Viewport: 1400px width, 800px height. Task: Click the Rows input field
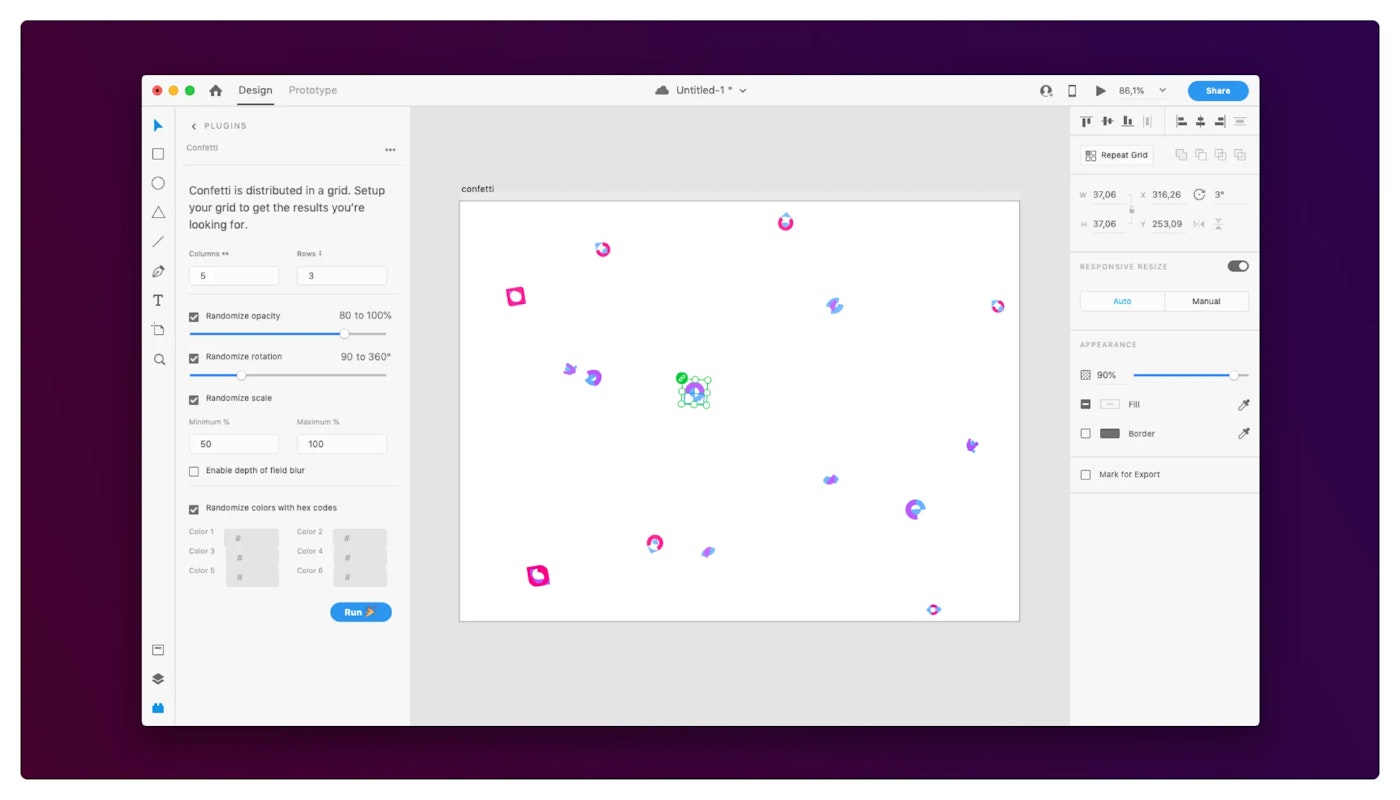[x=342, y=276]
